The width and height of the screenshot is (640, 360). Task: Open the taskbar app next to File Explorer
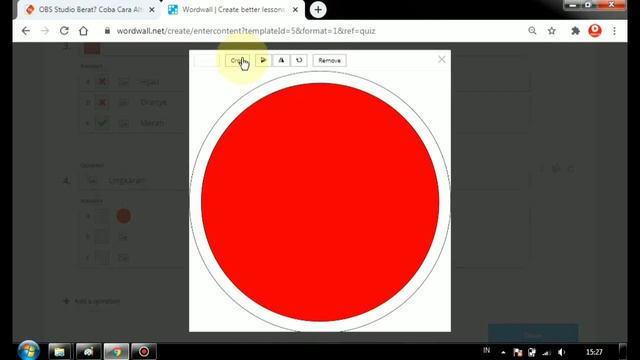(88, 351)
